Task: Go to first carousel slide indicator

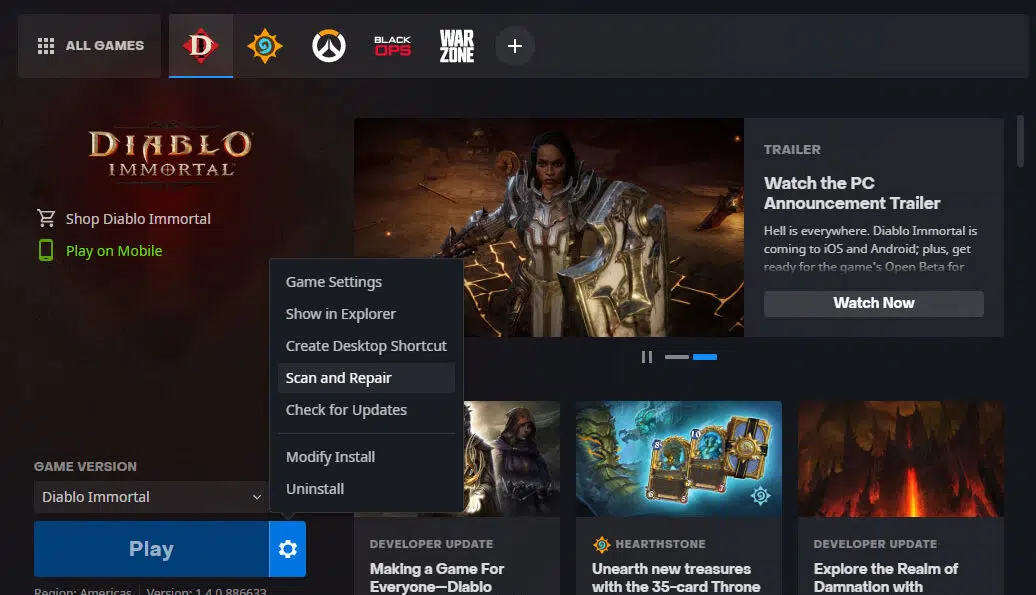Action: [x=677, y=357]
